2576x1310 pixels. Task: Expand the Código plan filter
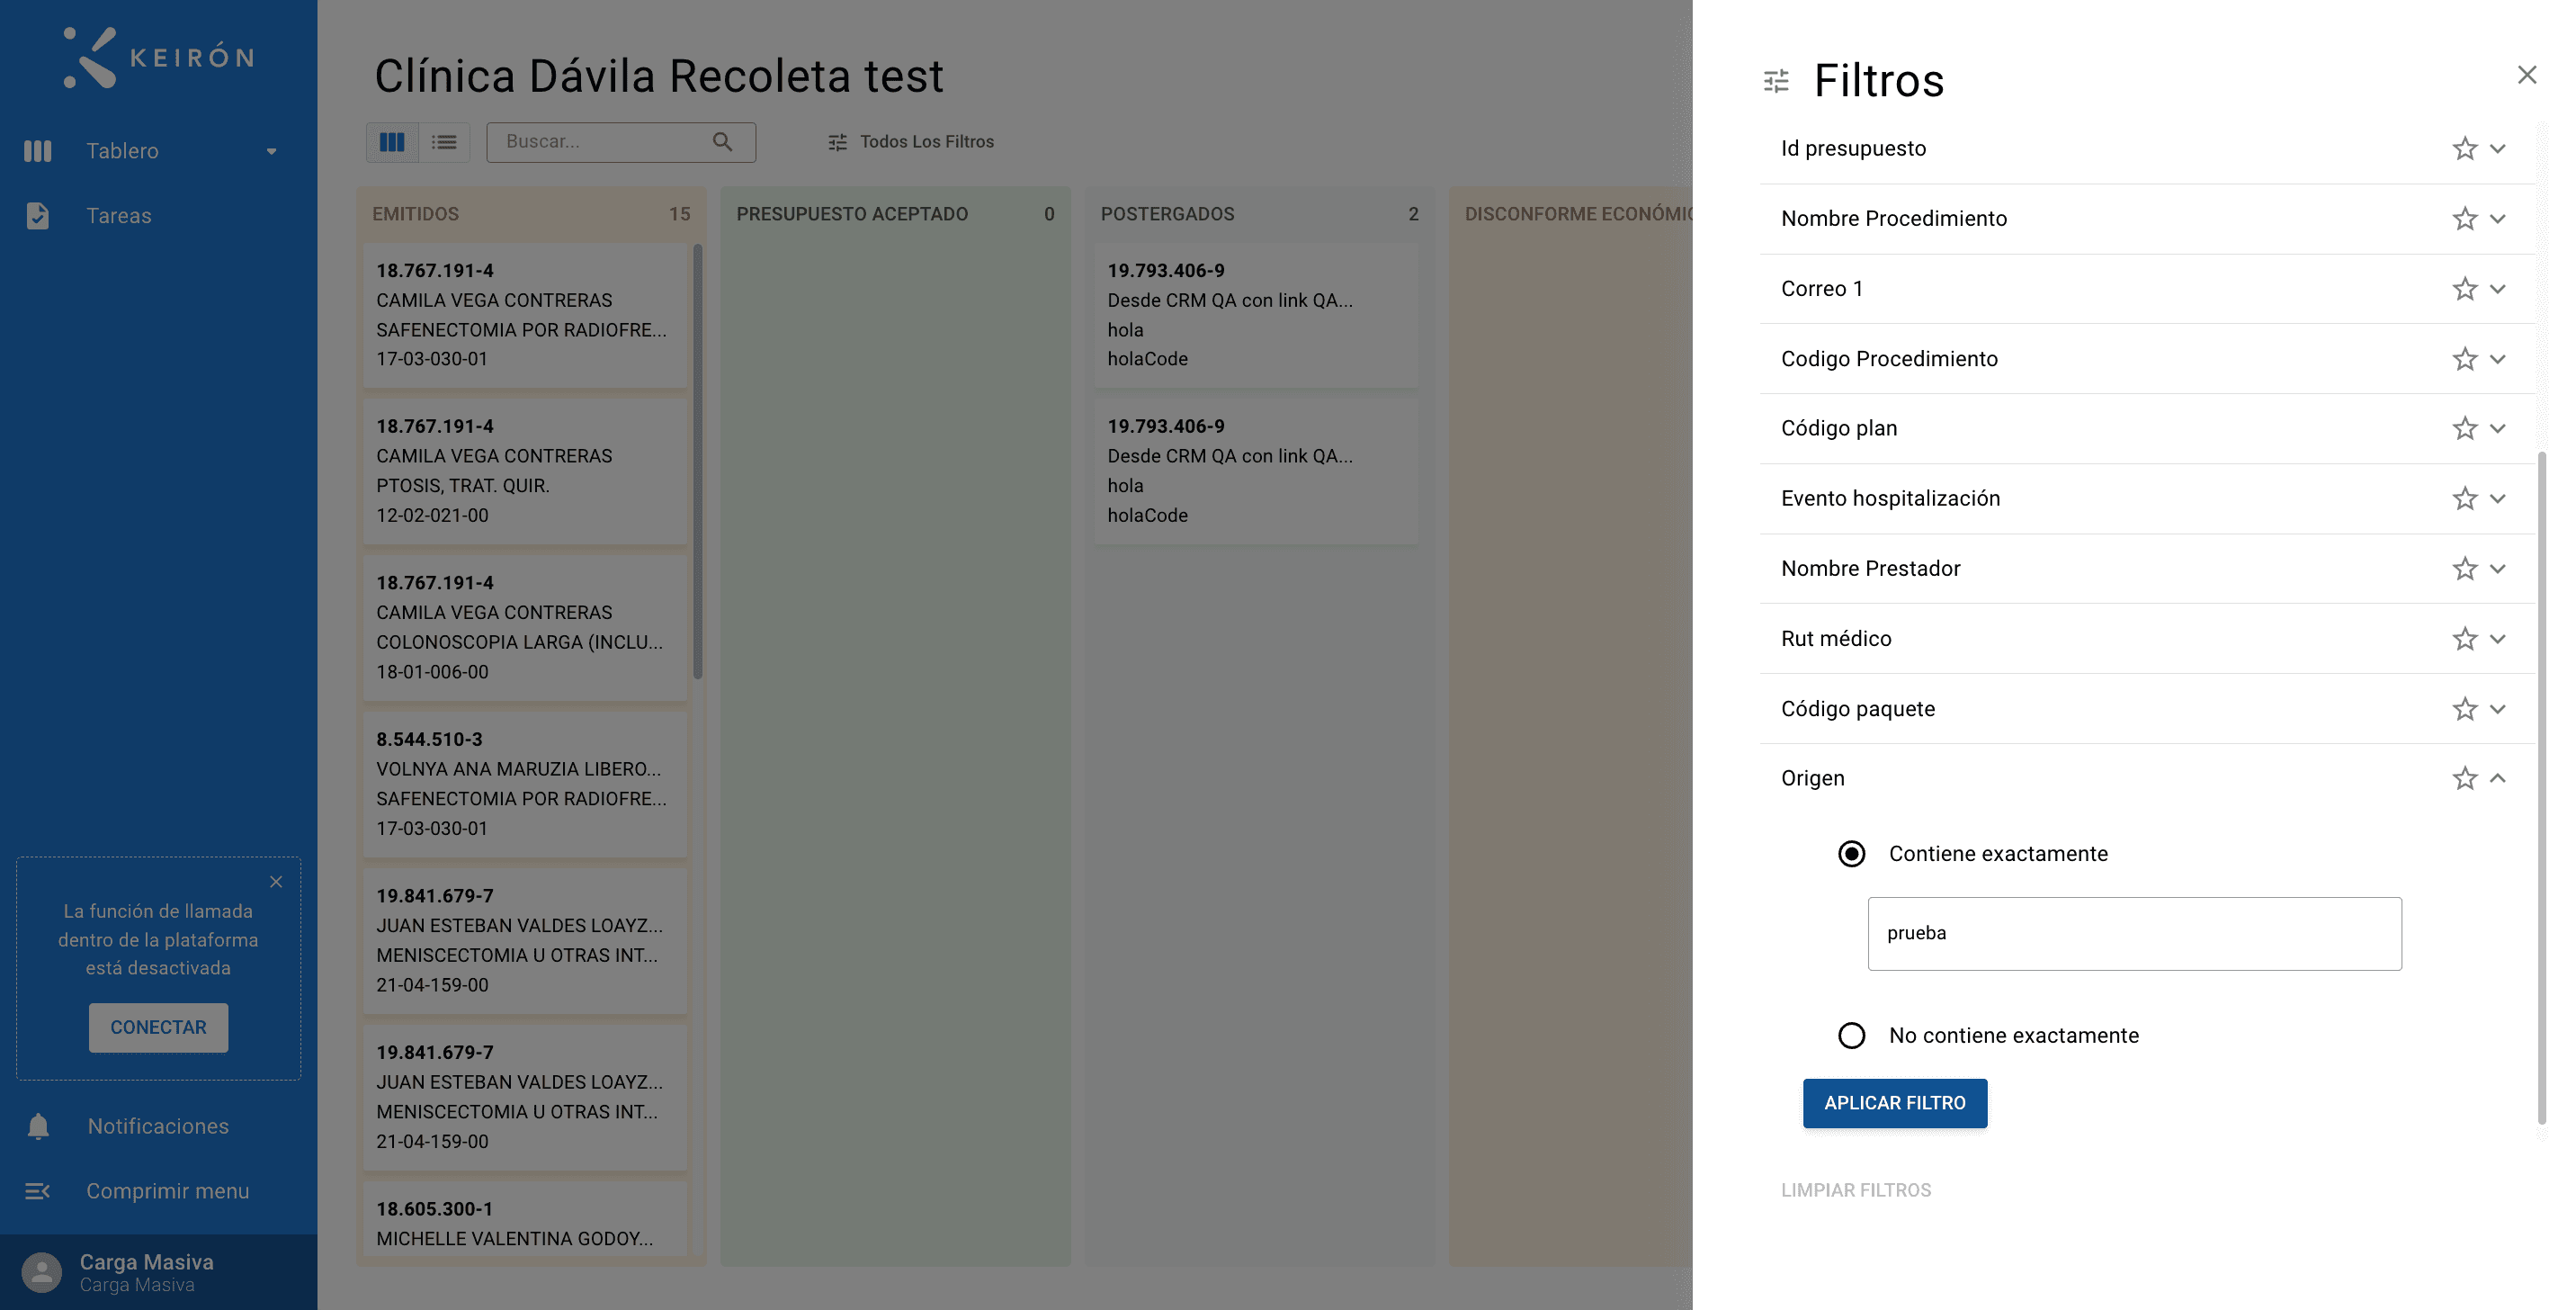2497,429
